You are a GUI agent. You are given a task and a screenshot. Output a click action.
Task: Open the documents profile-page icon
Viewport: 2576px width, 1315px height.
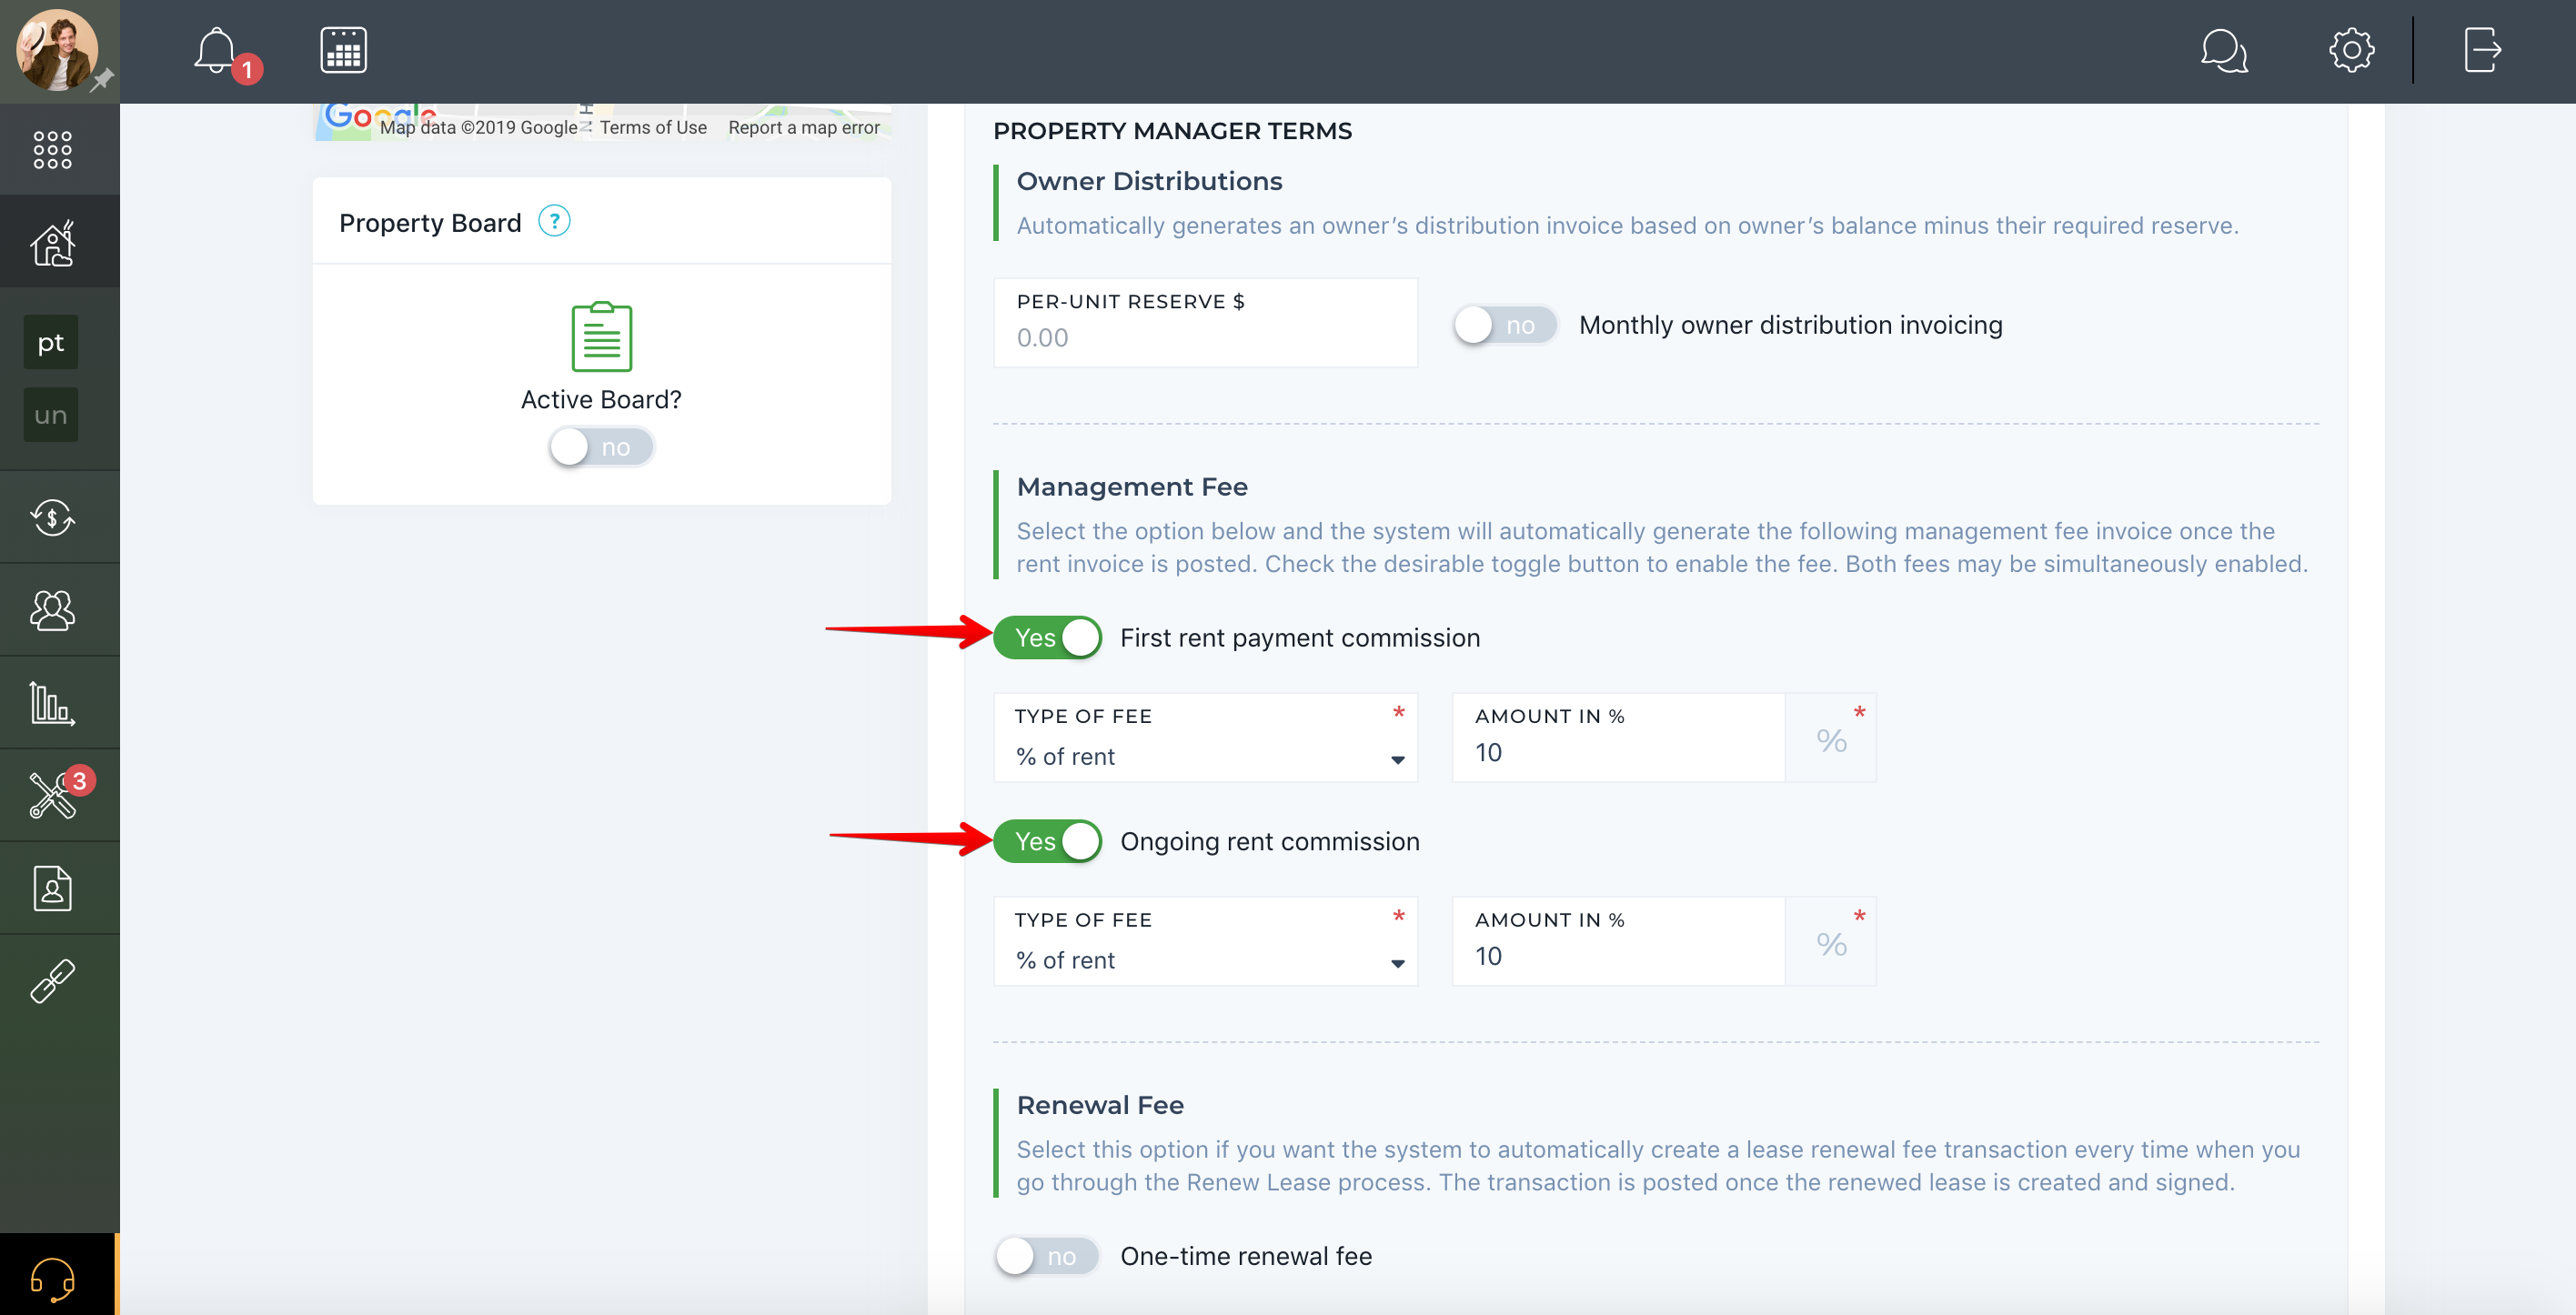52,888
